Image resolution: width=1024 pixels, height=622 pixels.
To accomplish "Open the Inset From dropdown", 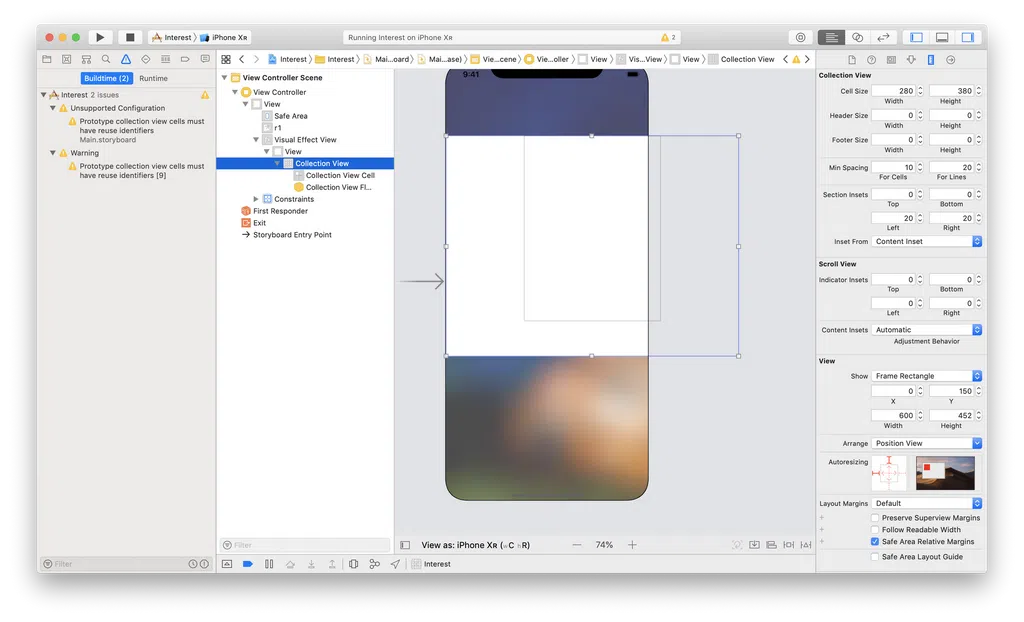I will [x=927, y=241].
